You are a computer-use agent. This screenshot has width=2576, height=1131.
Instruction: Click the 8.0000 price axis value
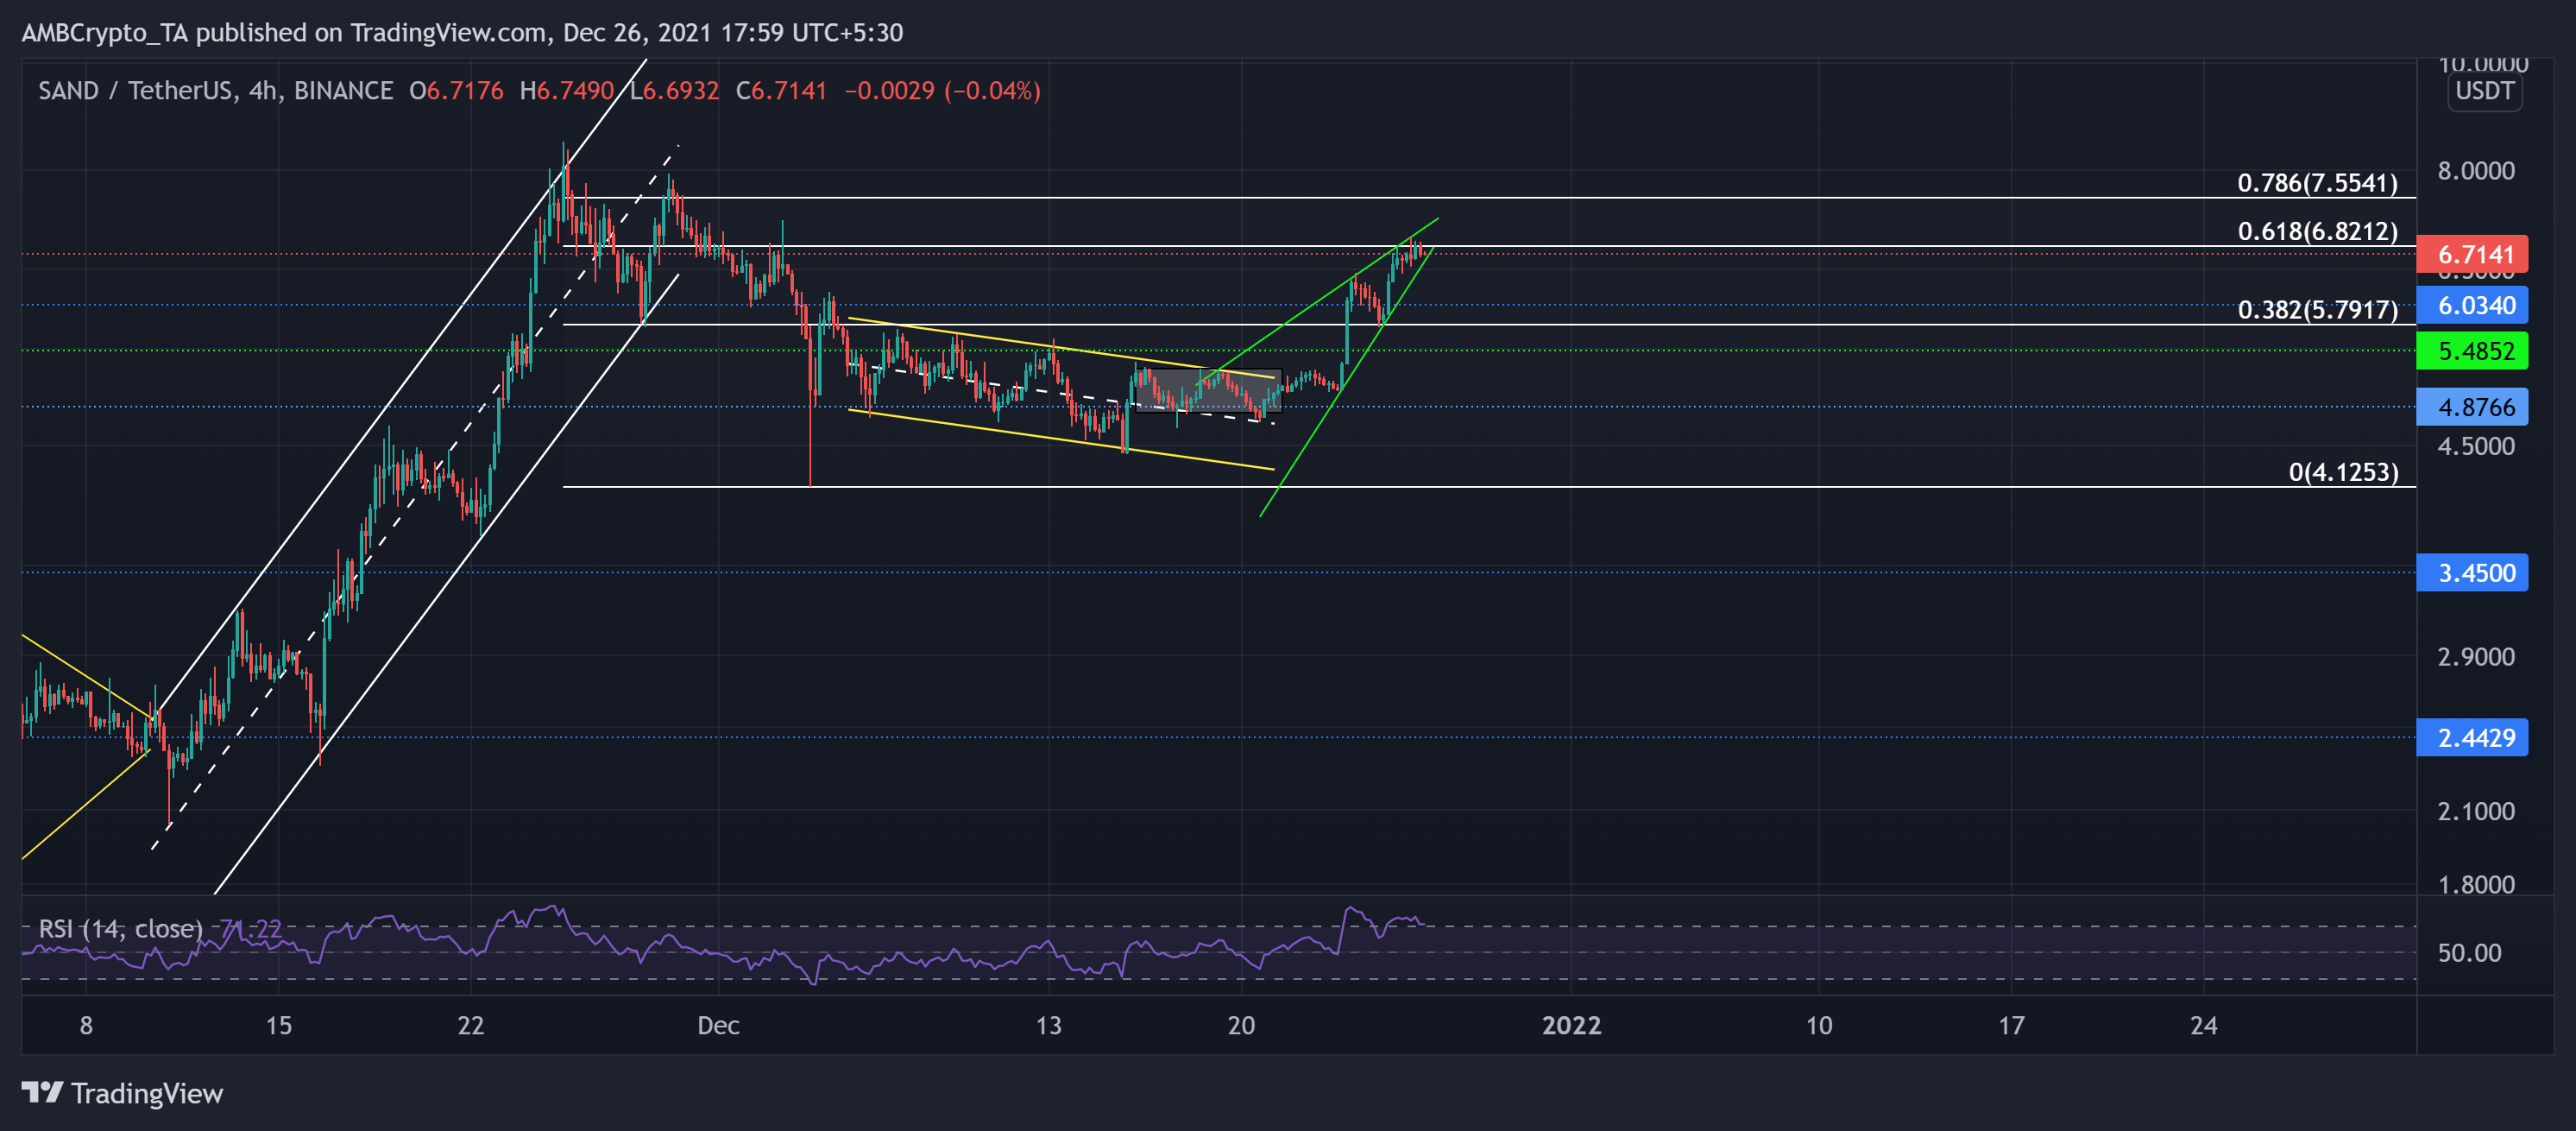2476,171
